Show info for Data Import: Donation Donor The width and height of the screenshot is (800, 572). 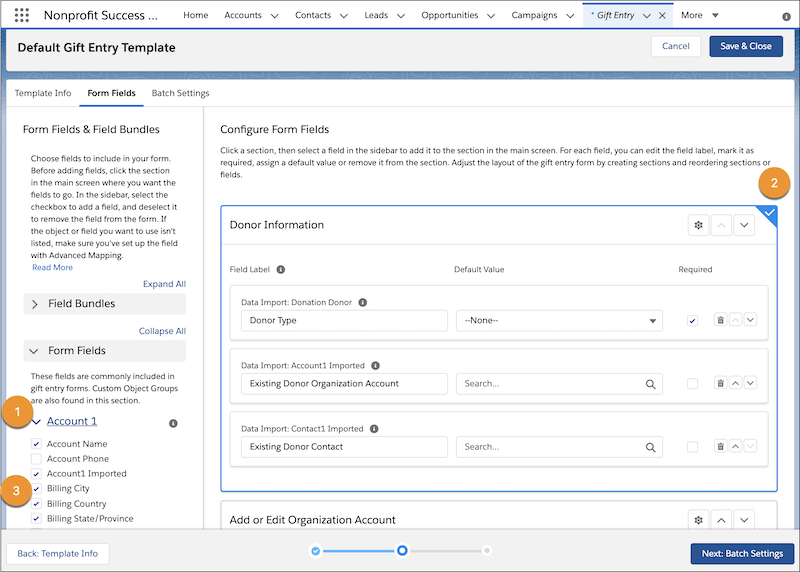[363, 303]
